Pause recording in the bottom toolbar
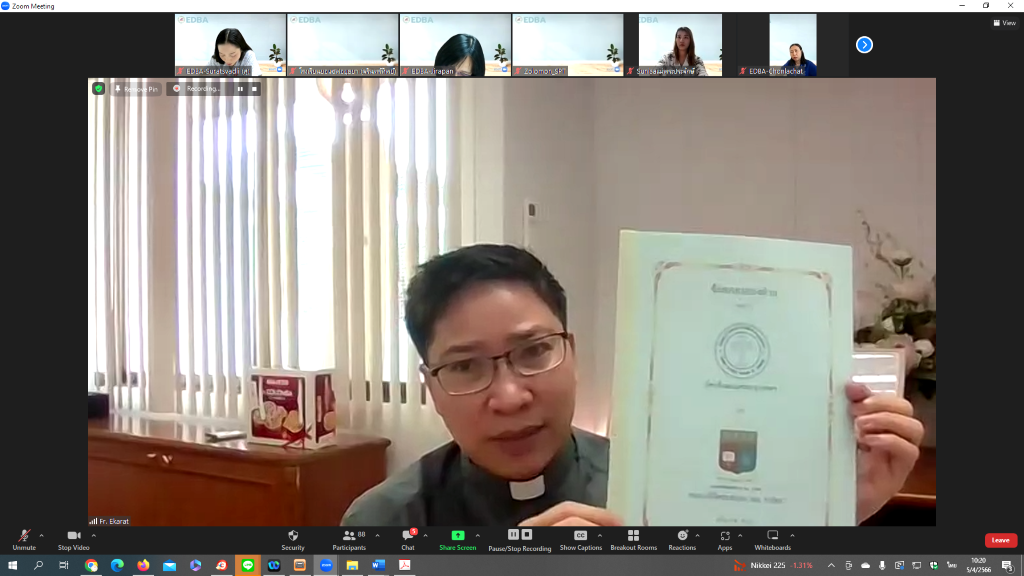 pos(513,535)
